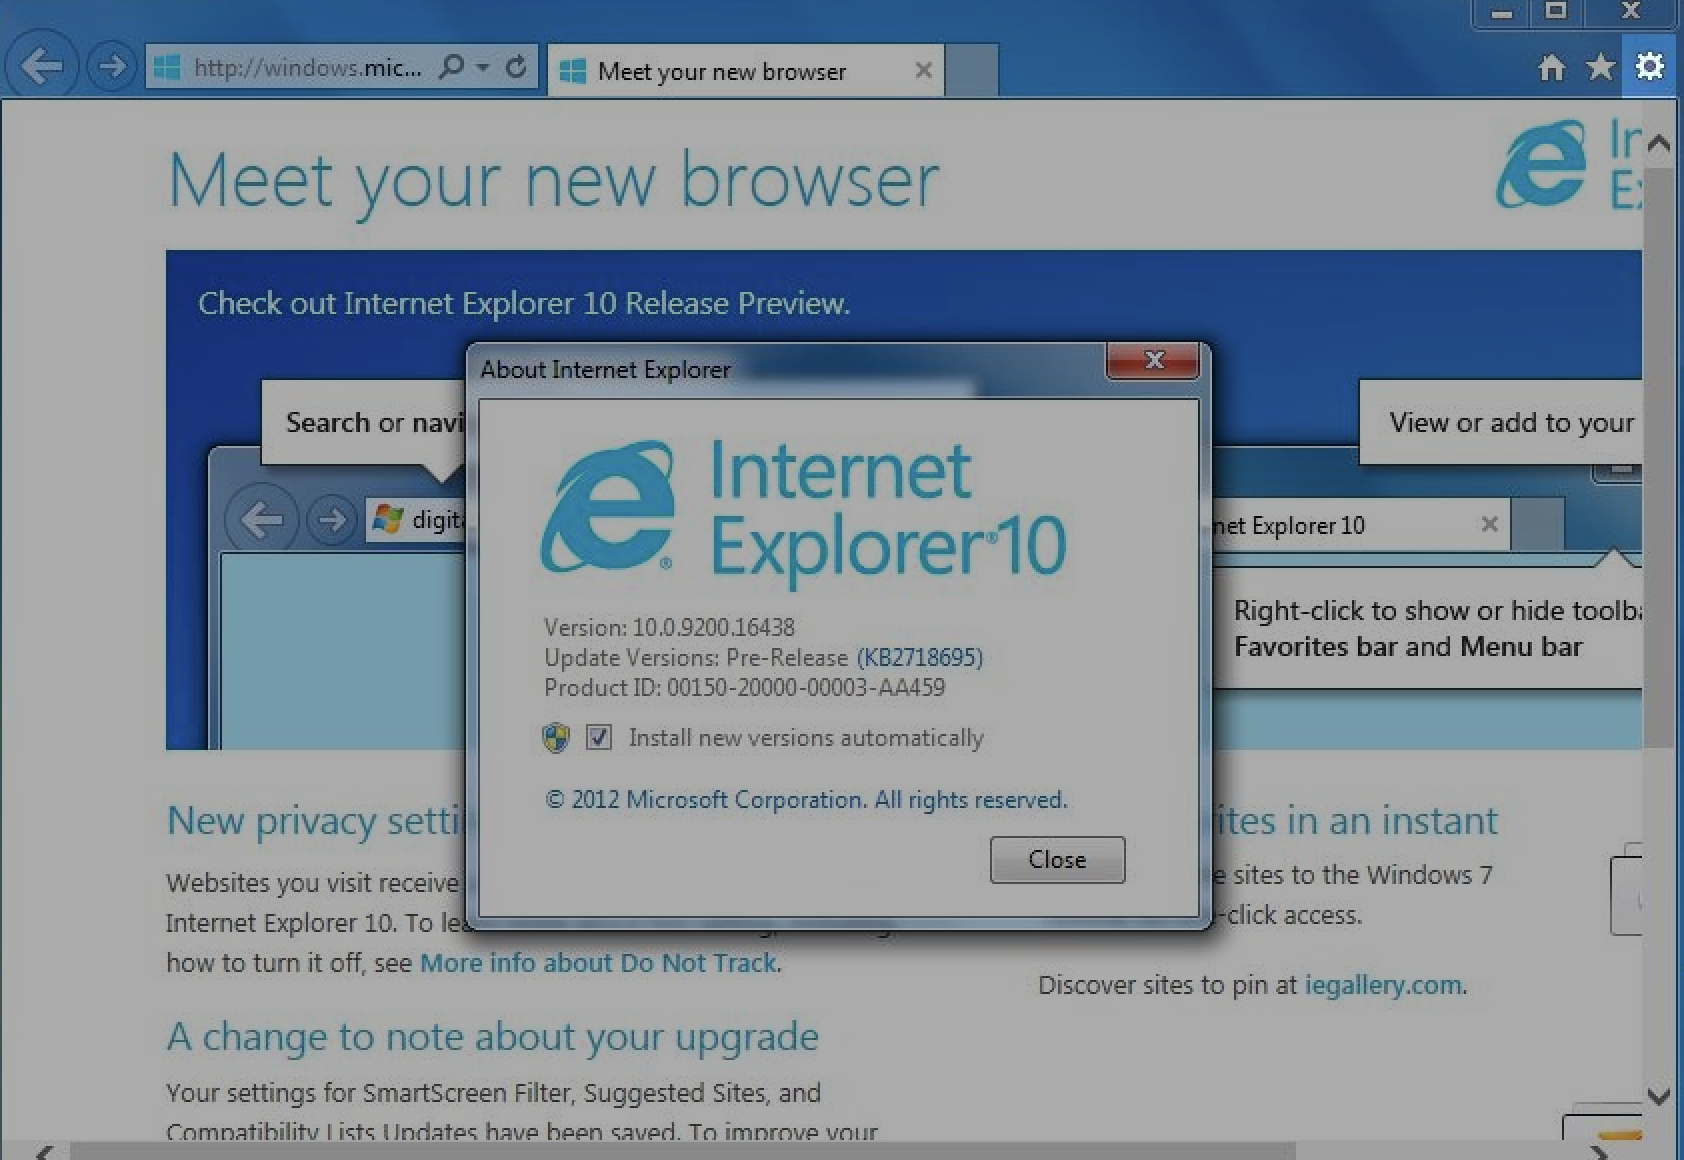Open the KB2718695 update link
The height and width of the screenshot is (1160, 1684).
click(920, 657)
